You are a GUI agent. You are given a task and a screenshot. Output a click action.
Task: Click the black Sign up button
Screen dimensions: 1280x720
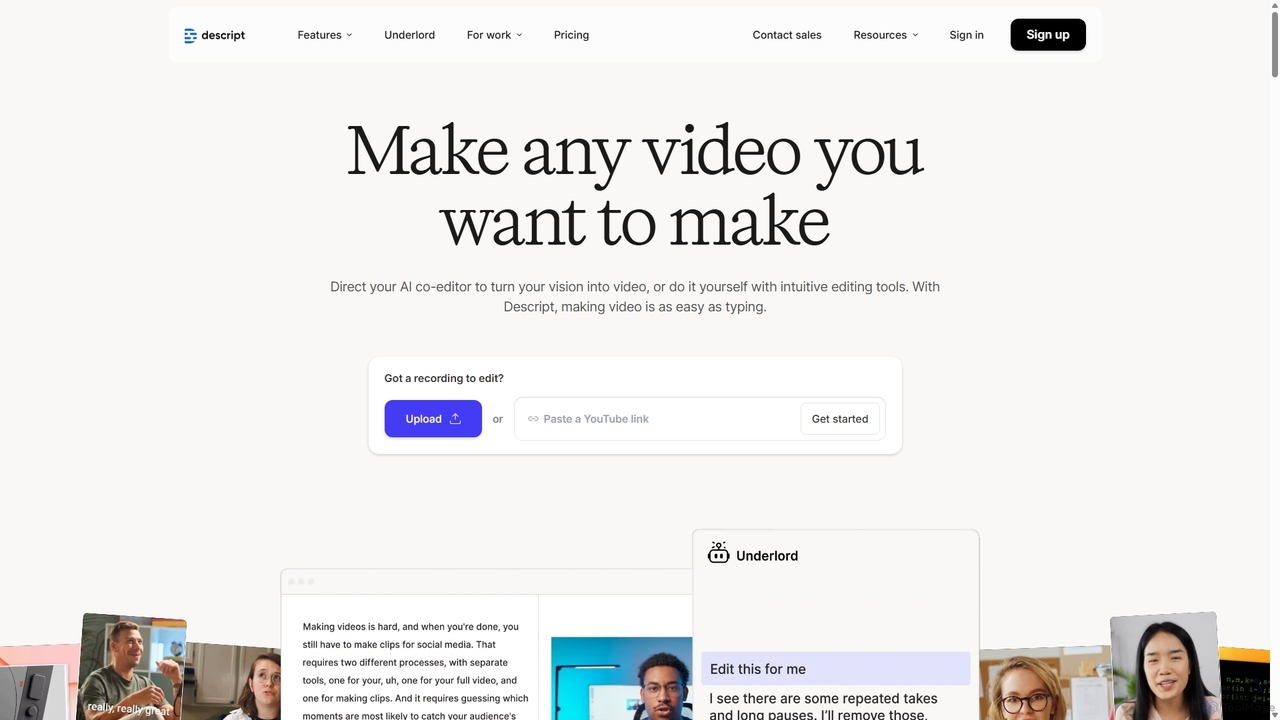click(x=1048, y=35)
